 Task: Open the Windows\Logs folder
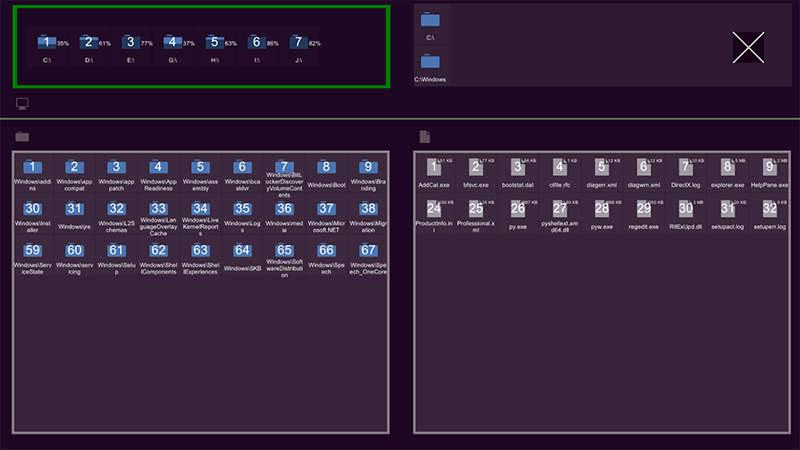242,209
